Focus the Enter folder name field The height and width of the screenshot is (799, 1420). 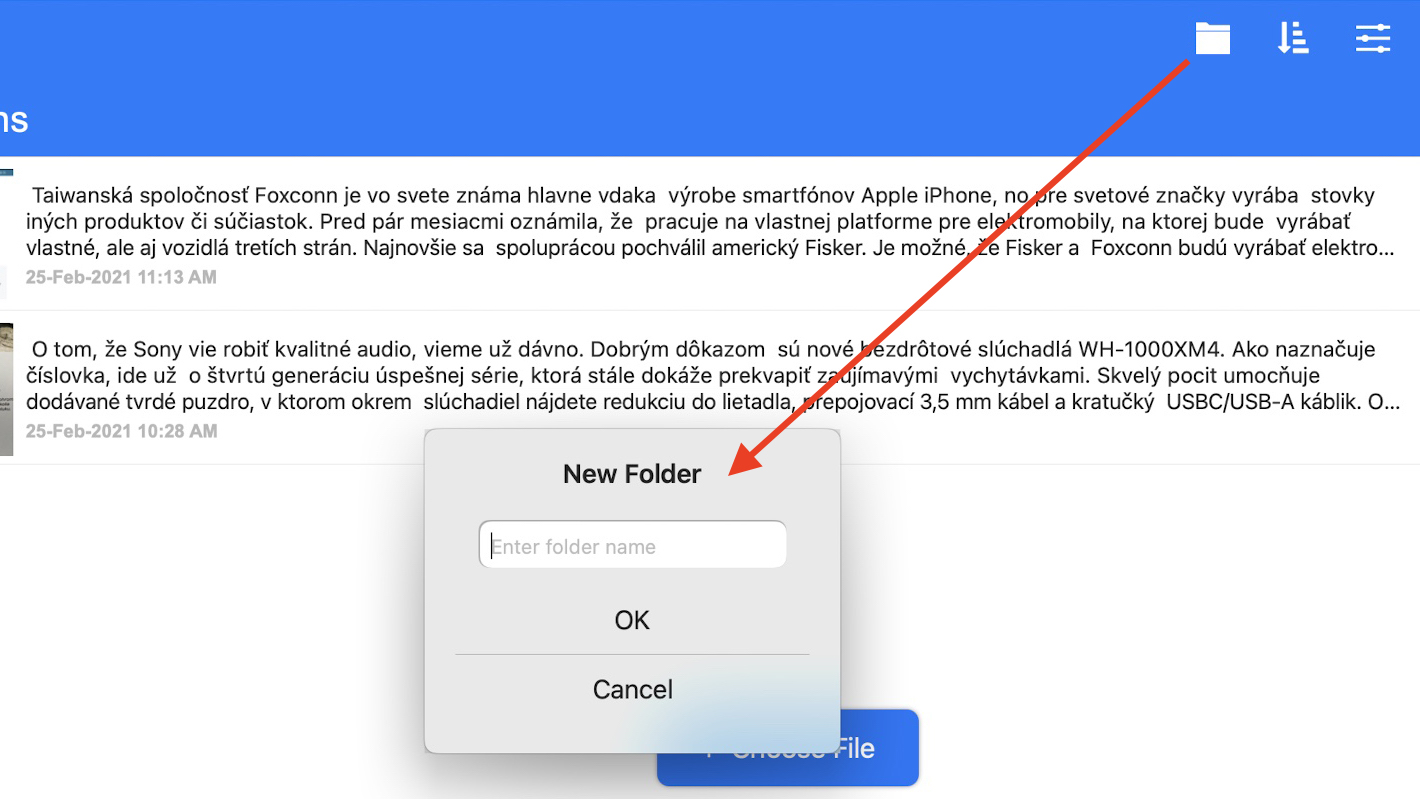(633, 545)
